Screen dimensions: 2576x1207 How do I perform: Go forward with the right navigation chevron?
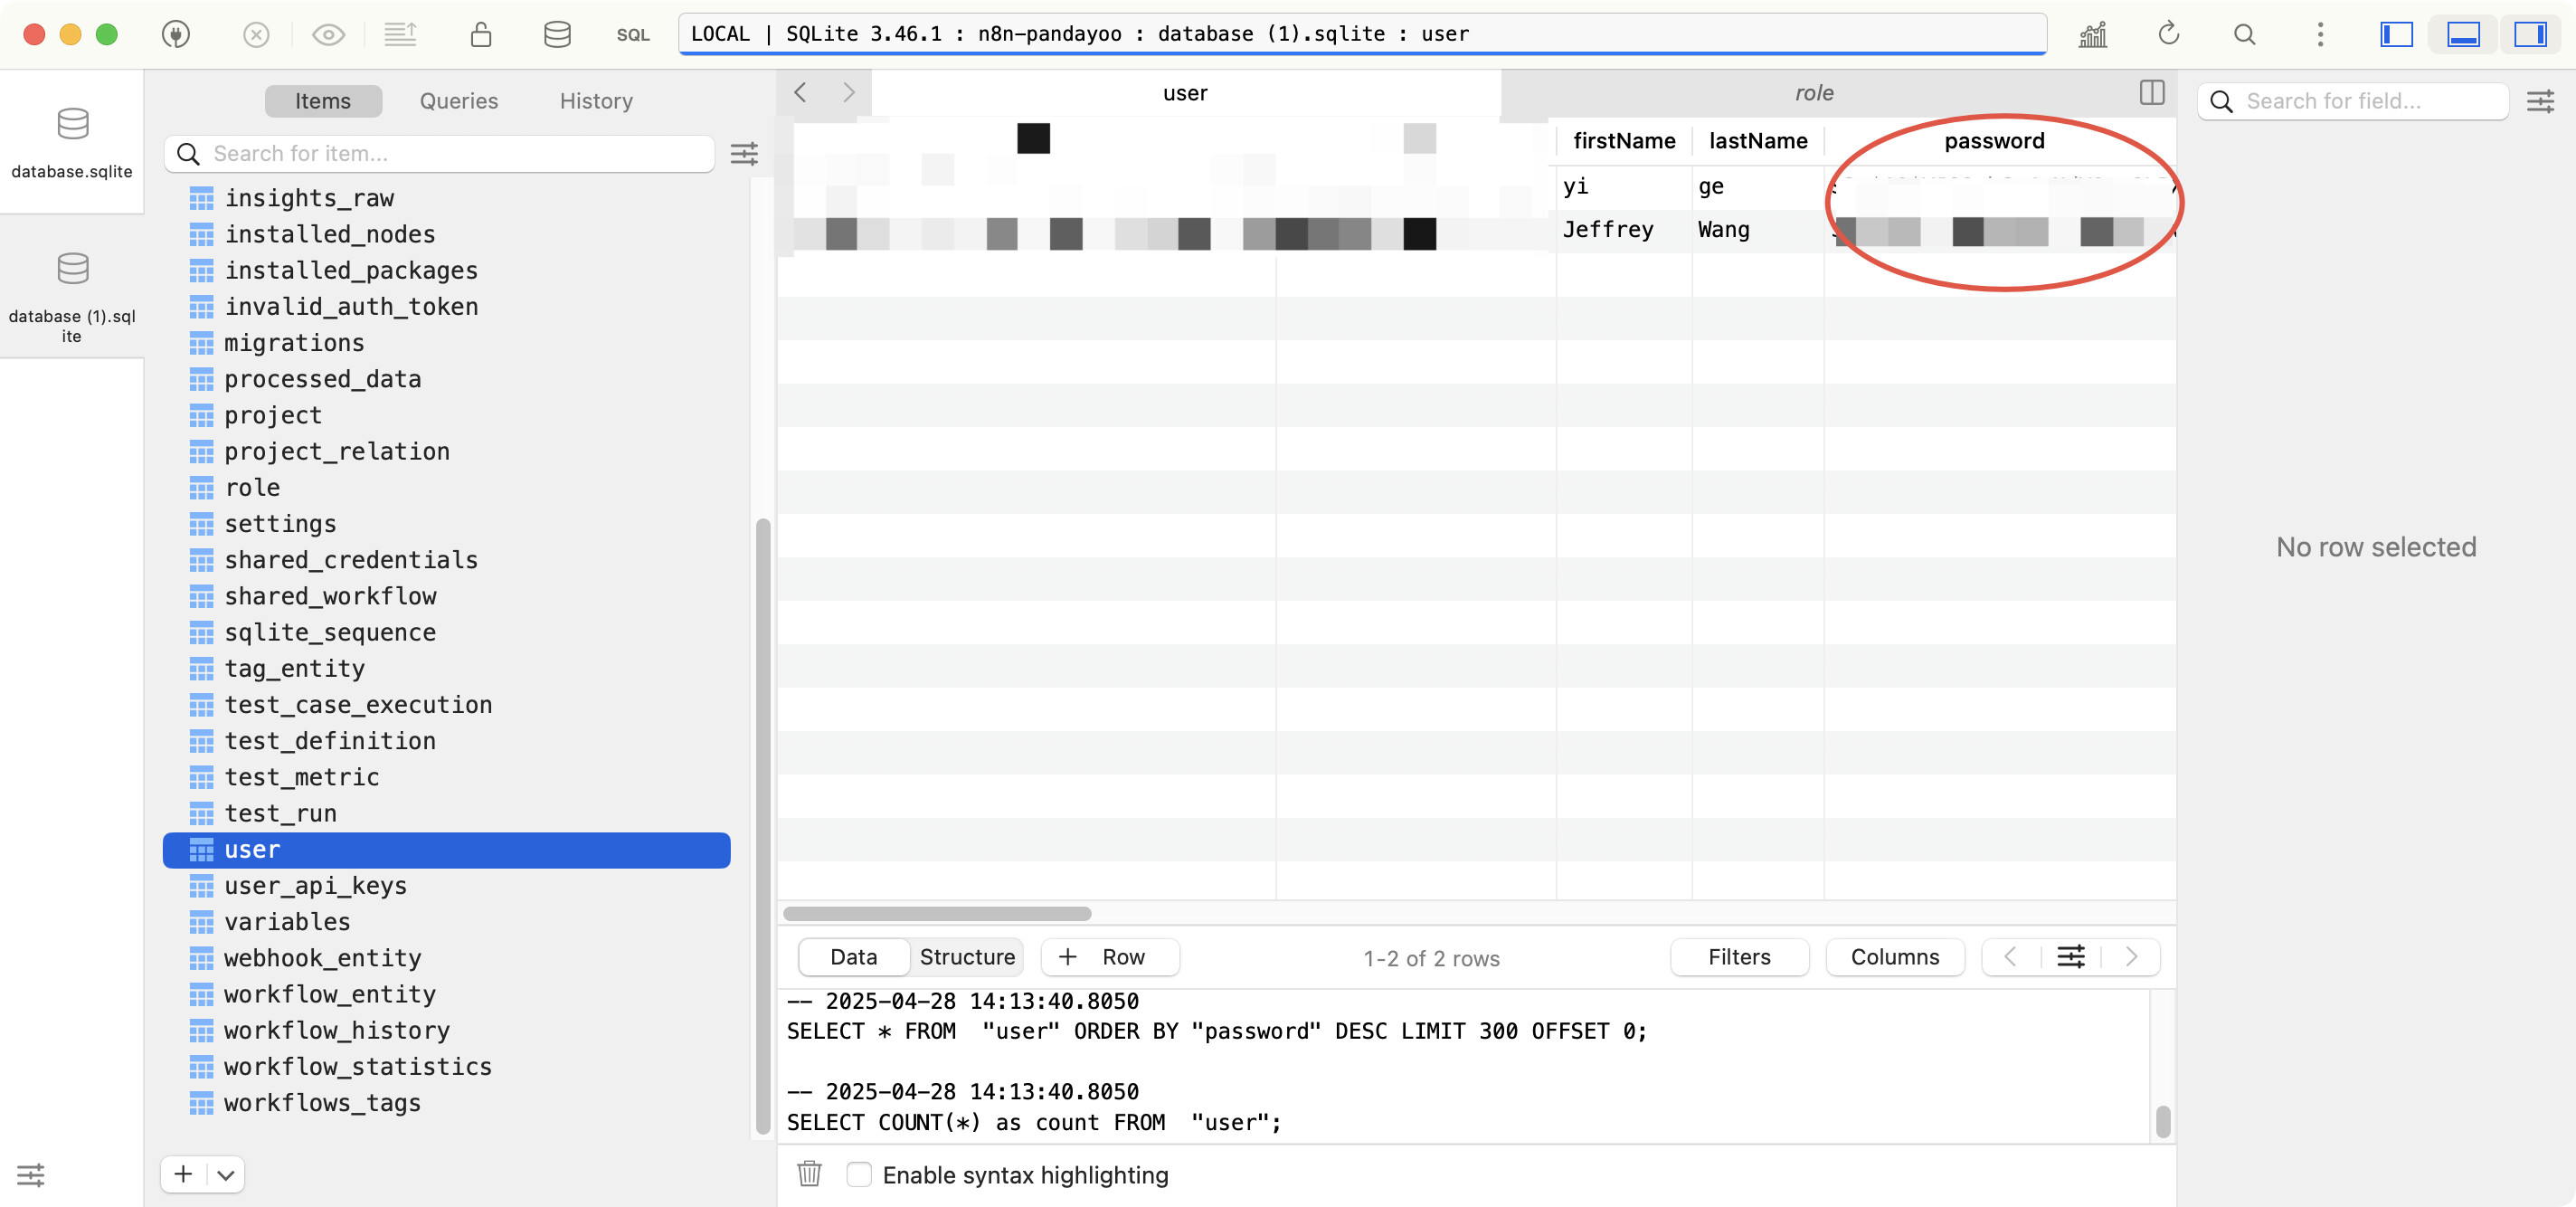click(848, 92)
